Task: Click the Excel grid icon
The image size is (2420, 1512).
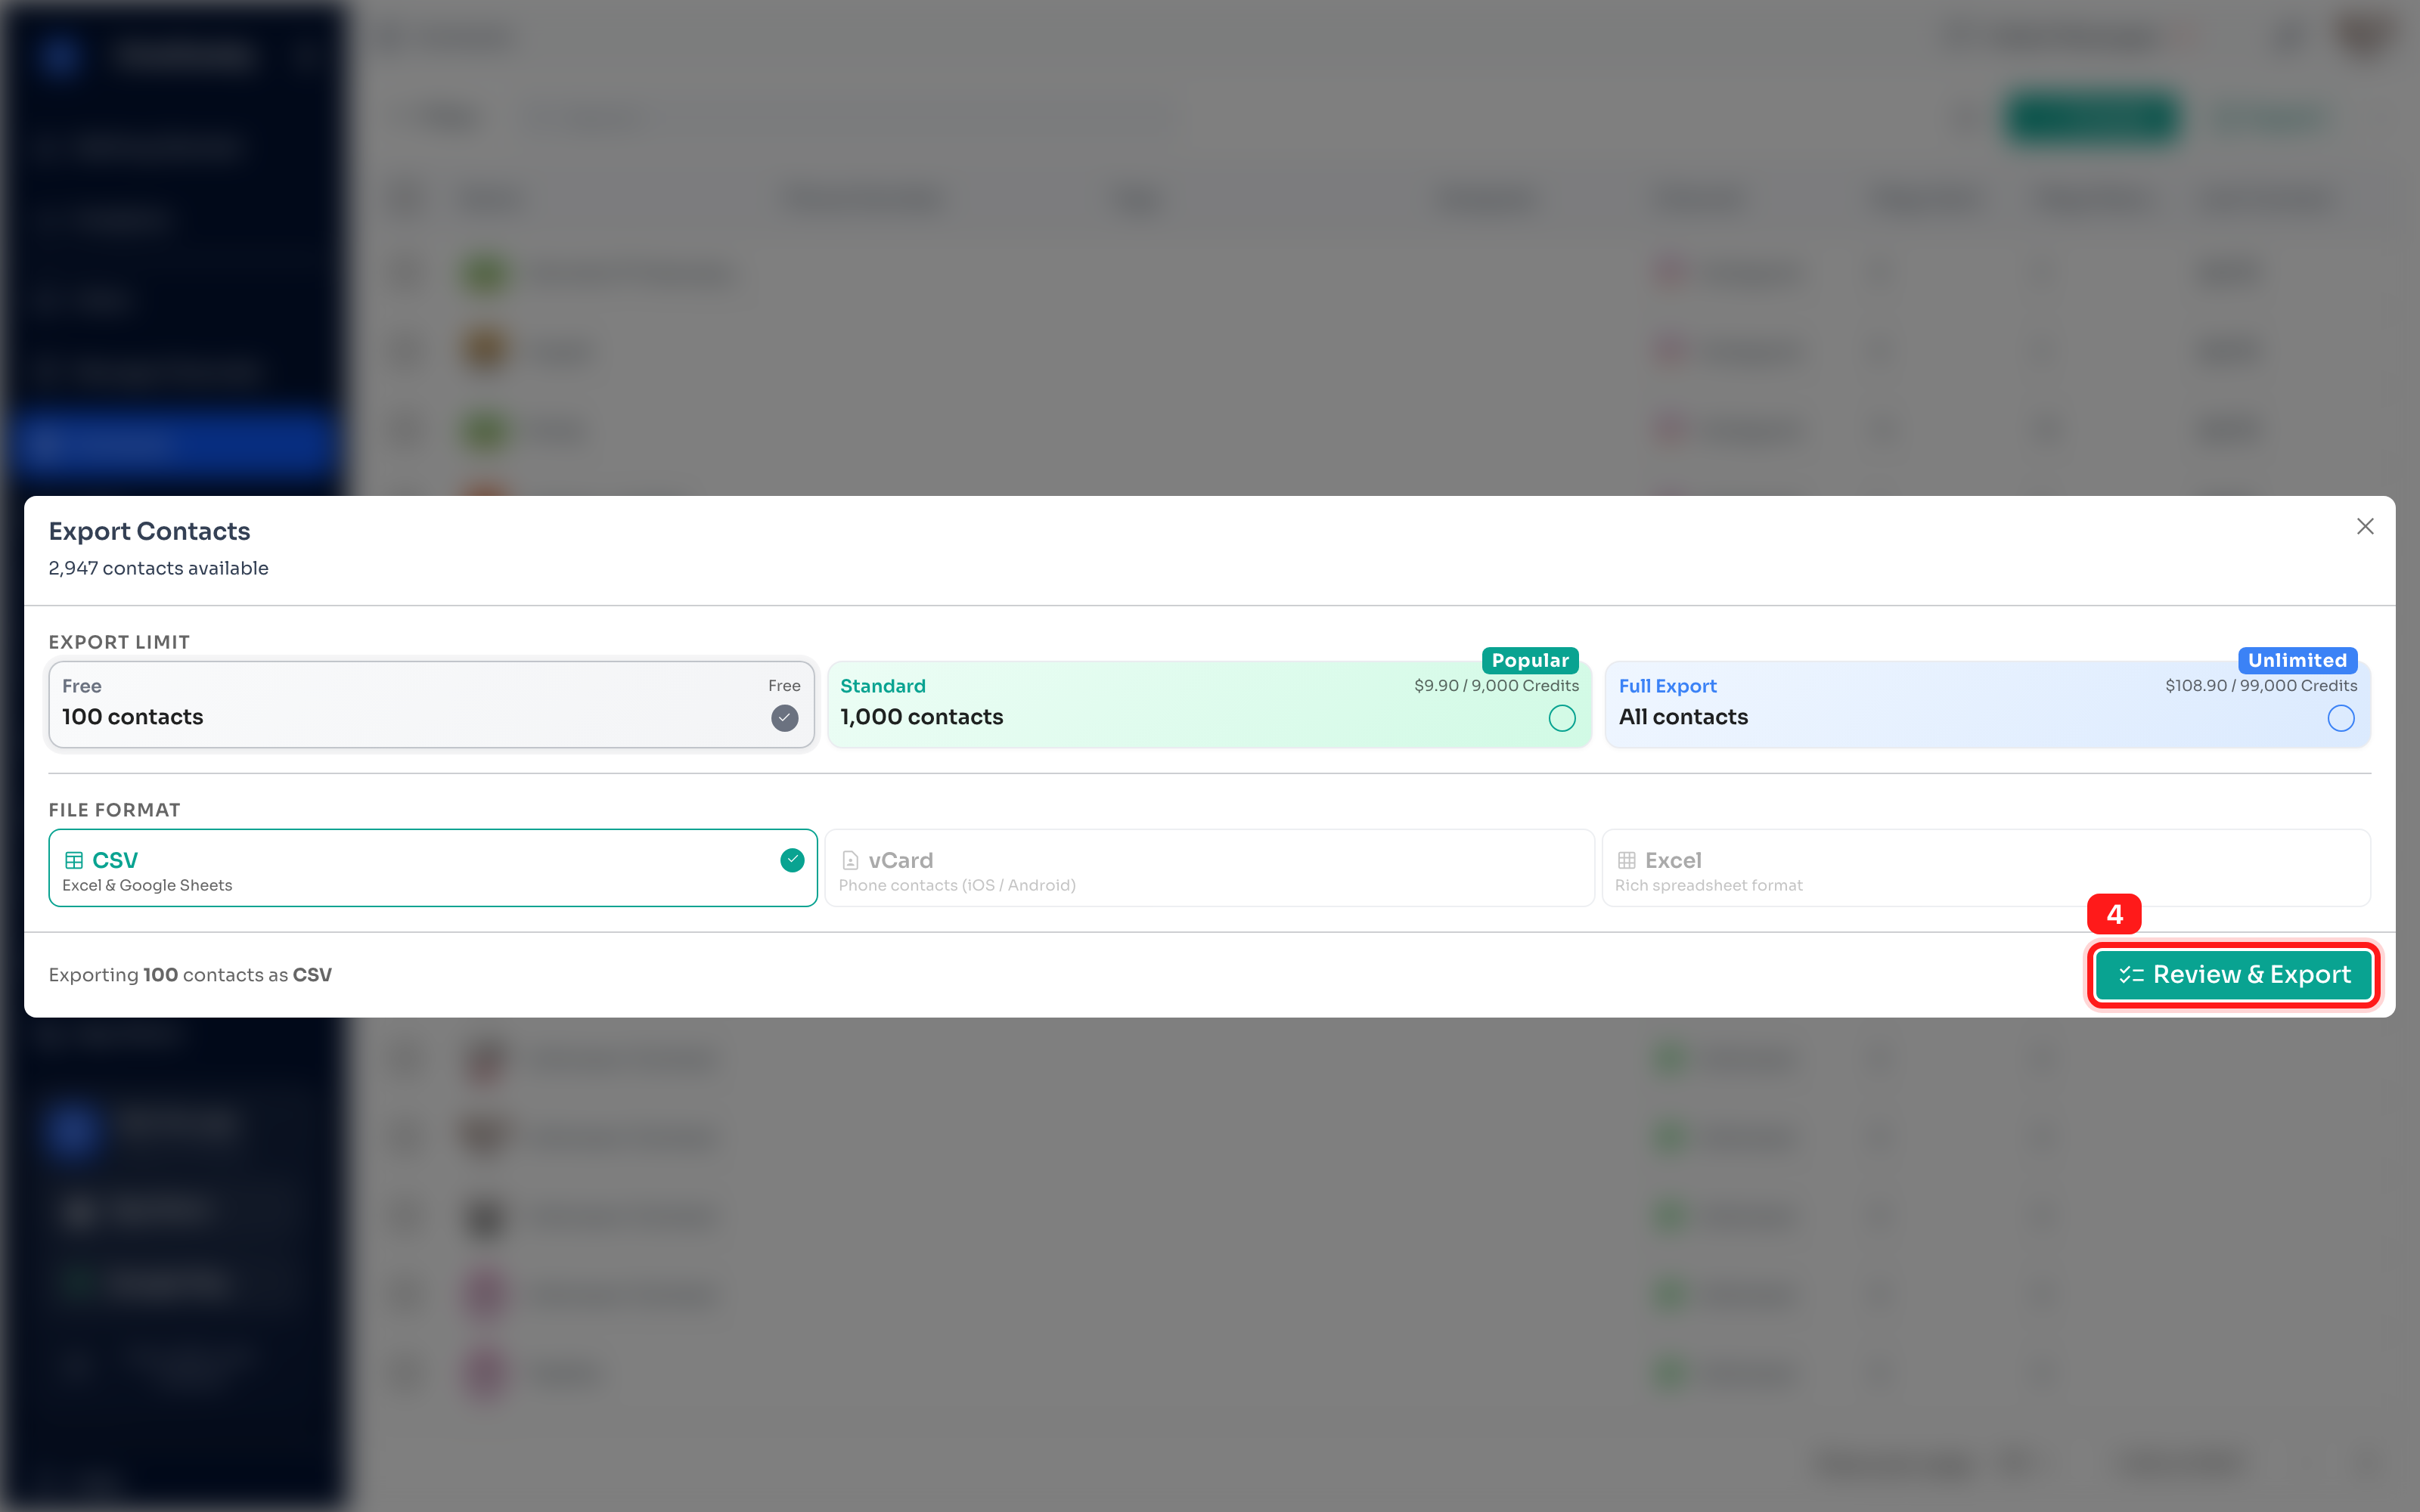Action: pos(1626,860)
